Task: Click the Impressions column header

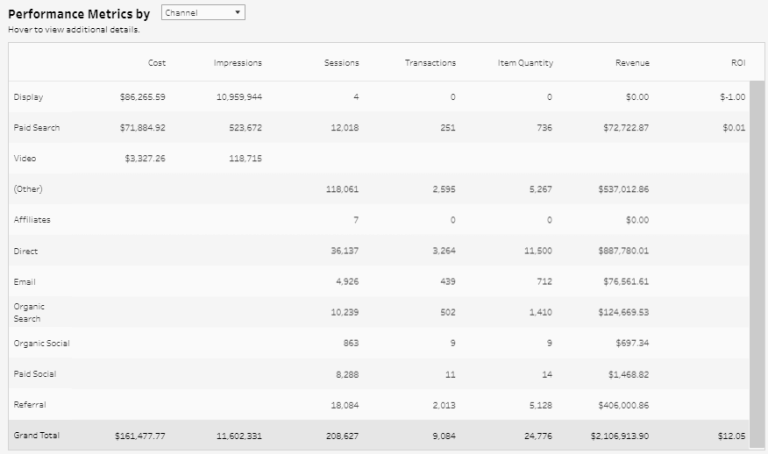Action: (x=237, y=63)
